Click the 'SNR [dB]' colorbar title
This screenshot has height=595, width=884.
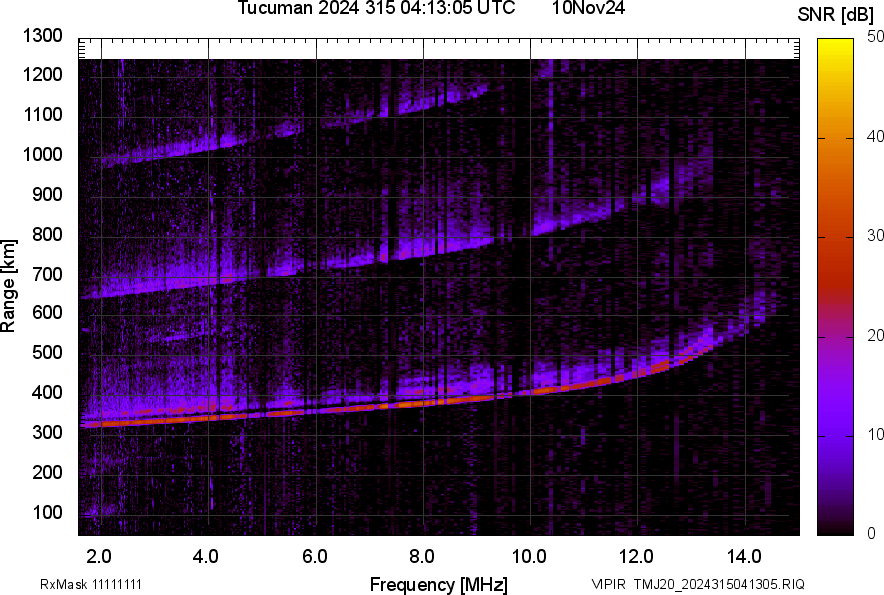pos(836,15)
